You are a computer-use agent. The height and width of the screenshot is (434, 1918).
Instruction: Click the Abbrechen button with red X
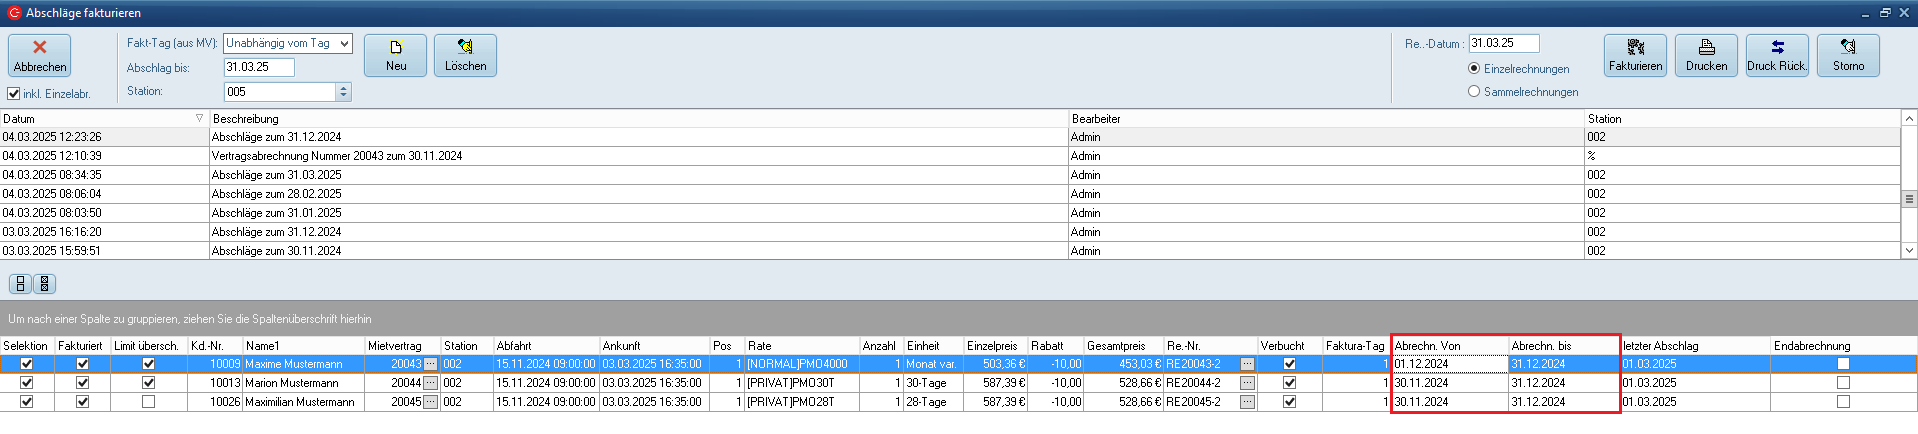(40, 55)
